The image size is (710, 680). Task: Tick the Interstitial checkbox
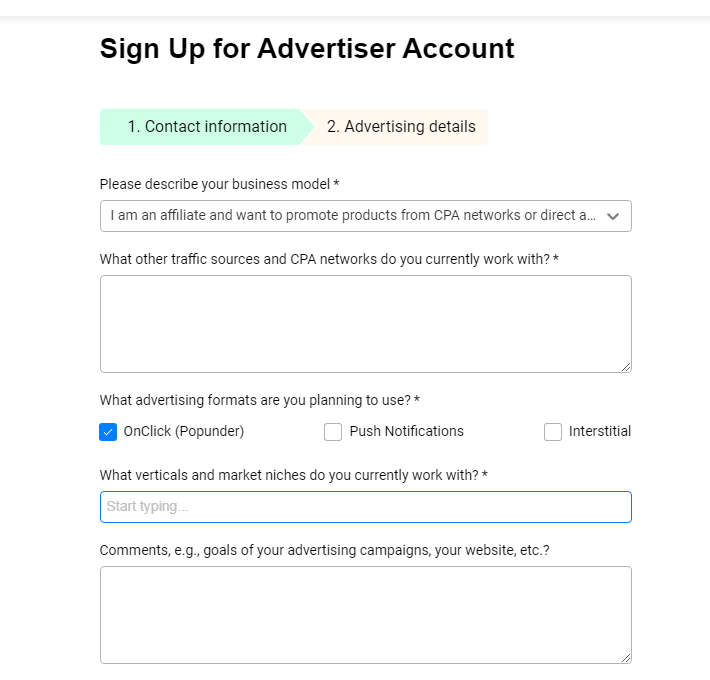click(553, 432)
